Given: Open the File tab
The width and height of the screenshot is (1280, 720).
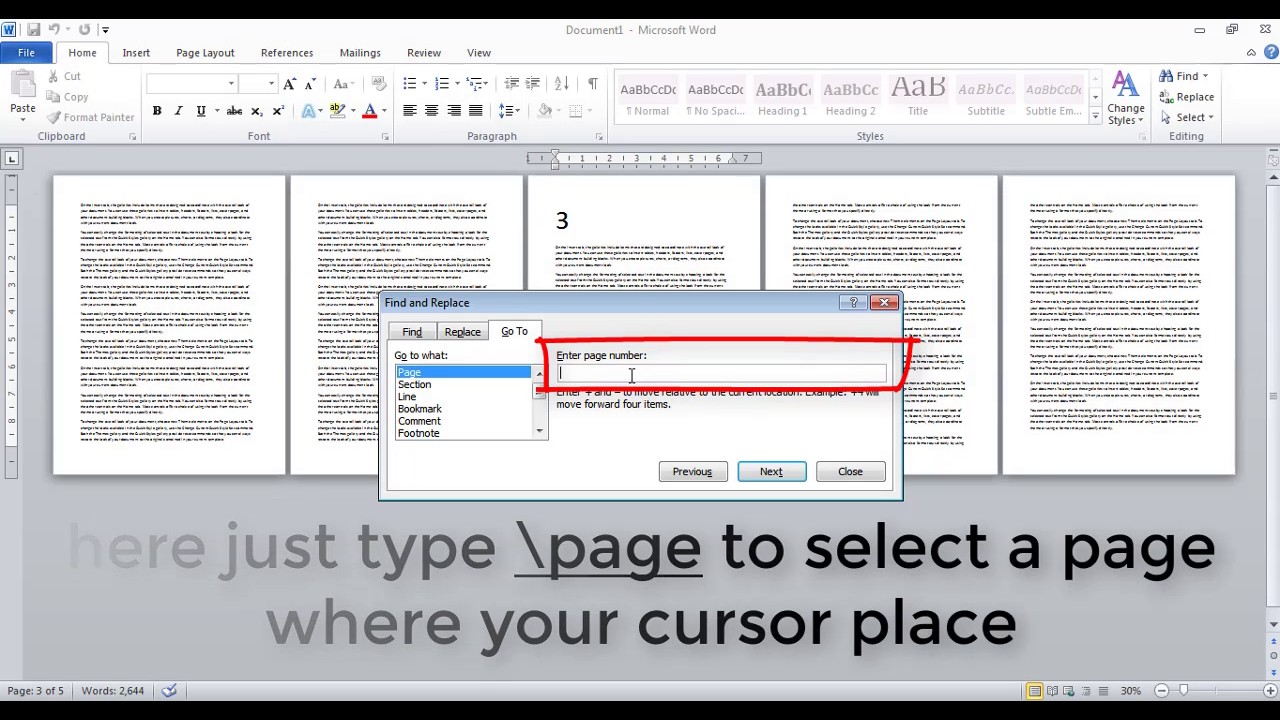Looking at the screenshot, I should [26, 53].
